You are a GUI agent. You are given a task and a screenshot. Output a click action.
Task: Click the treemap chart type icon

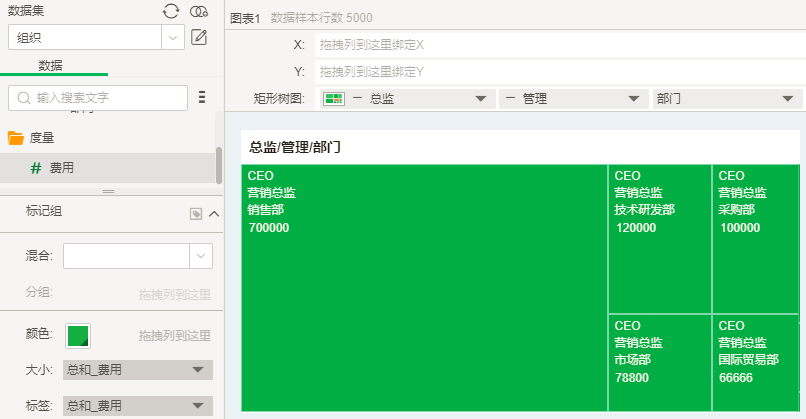point(334,99)
